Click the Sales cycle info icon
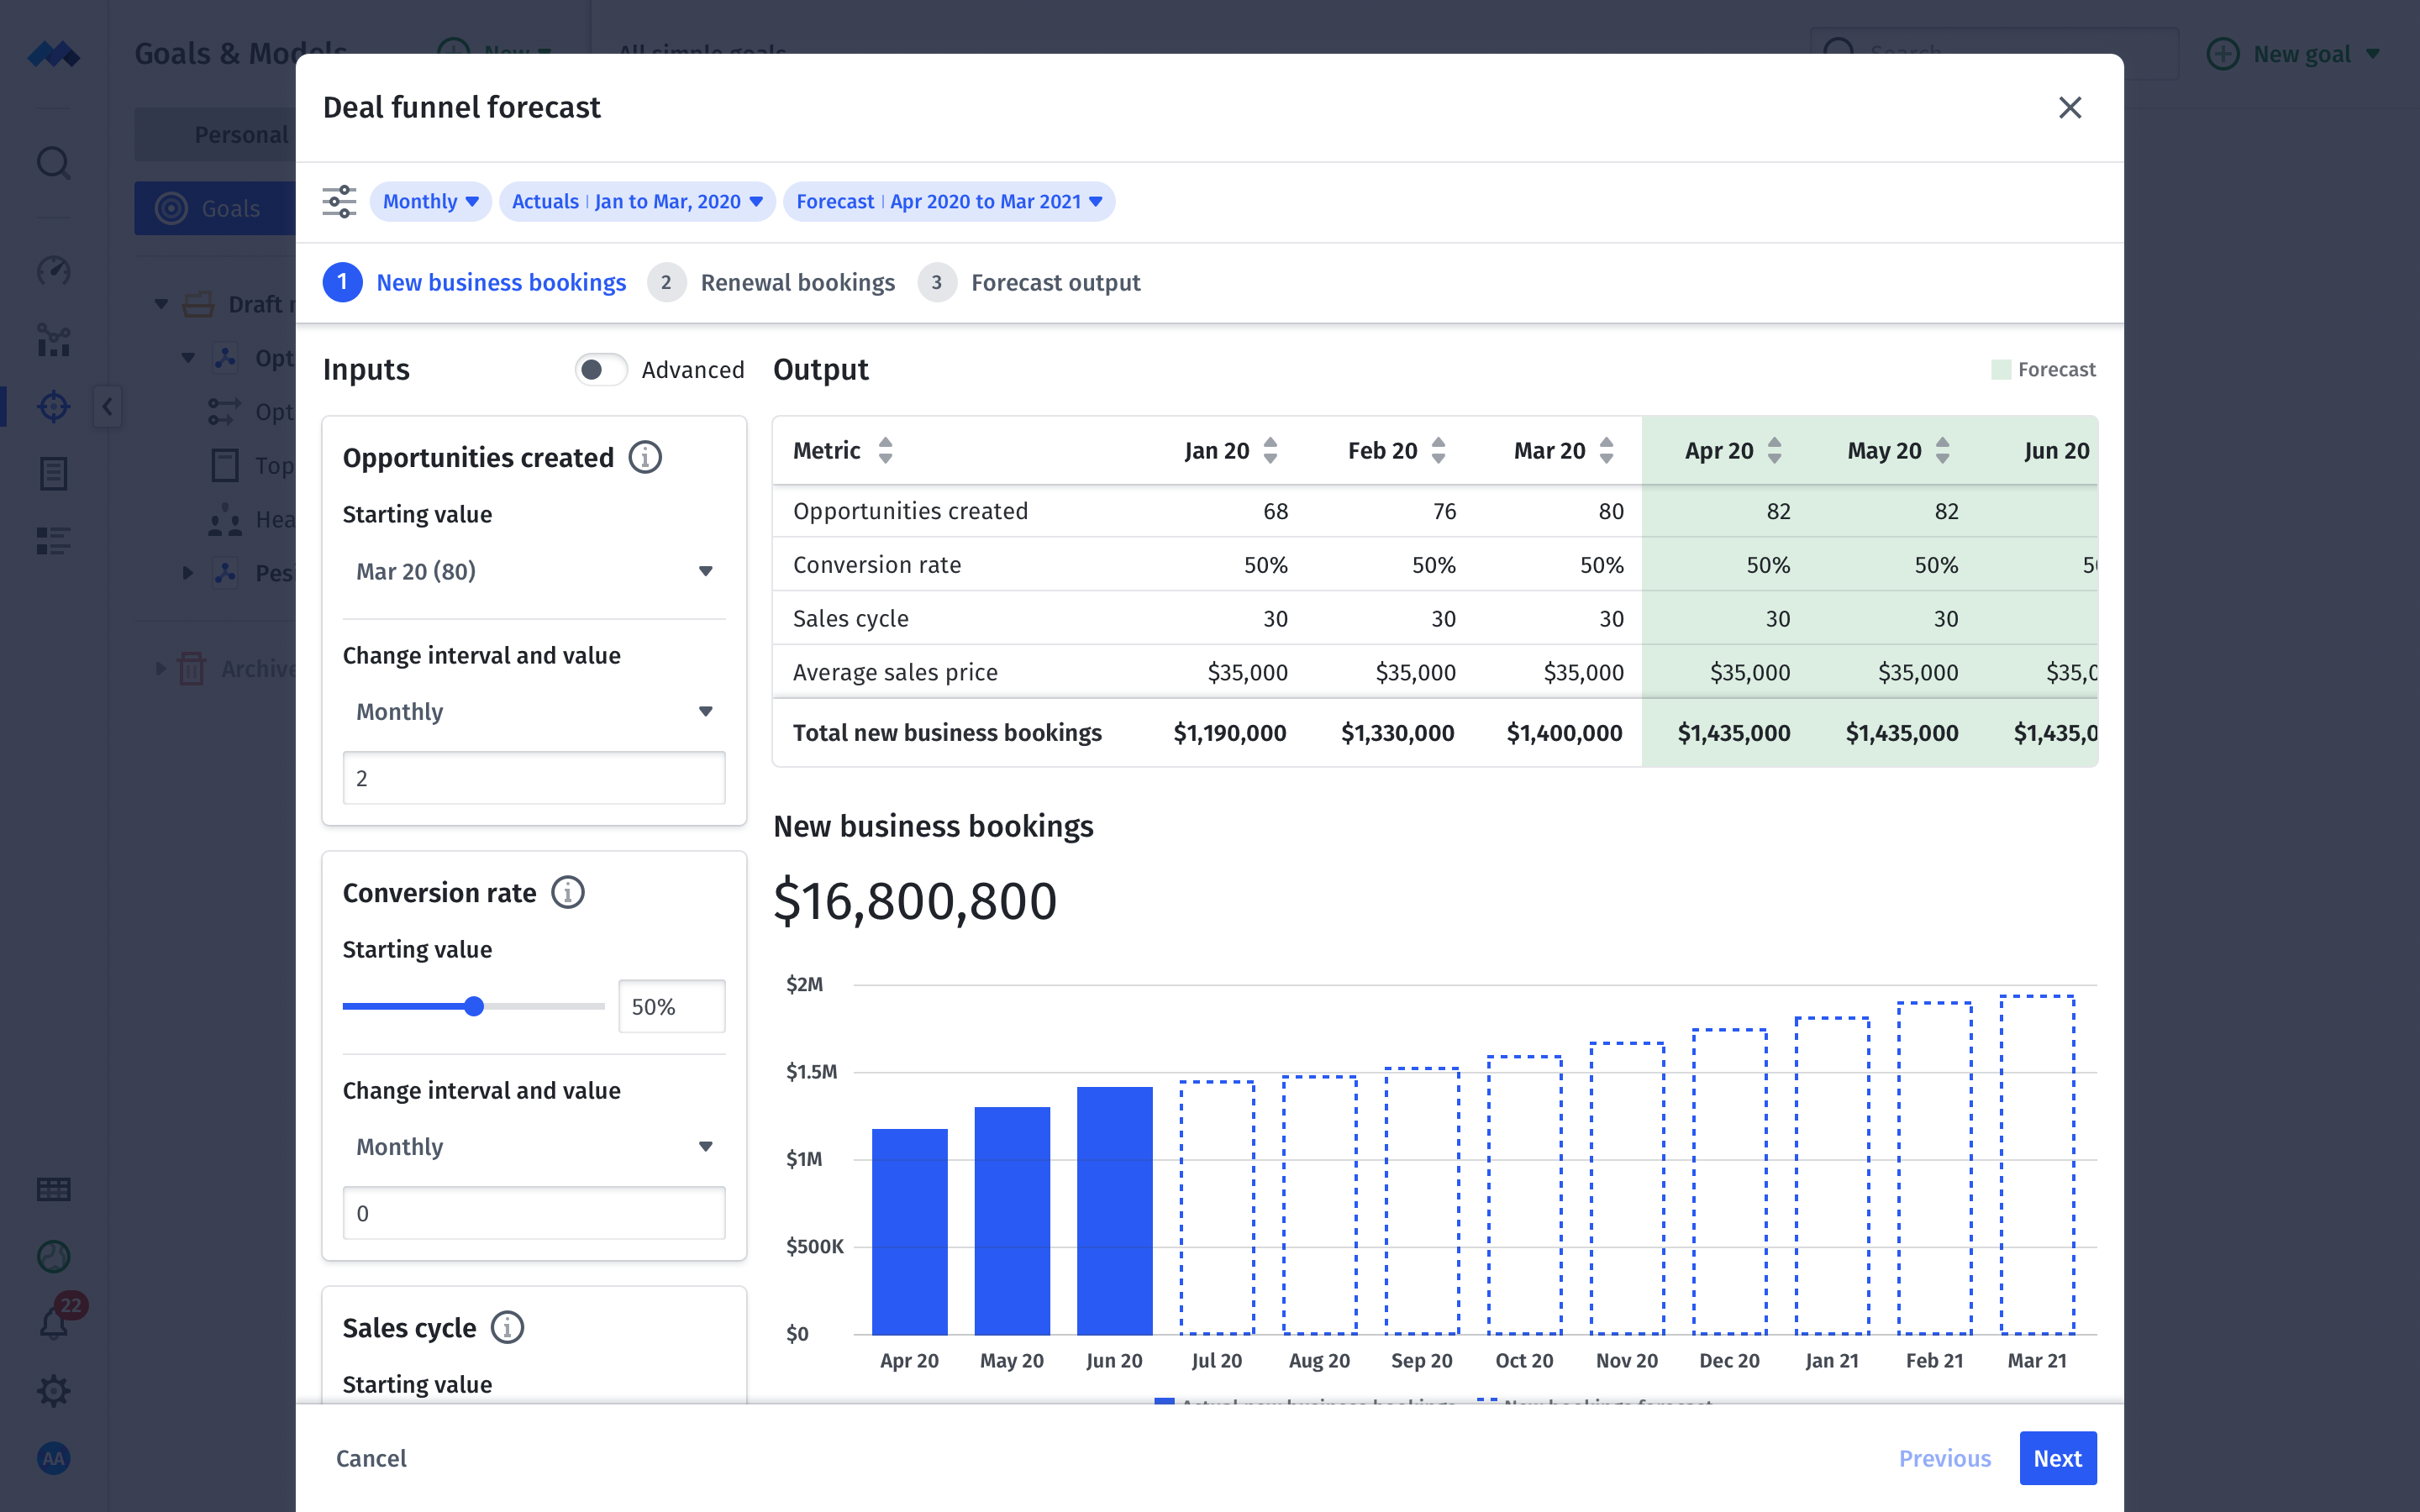 [508, 1327]
